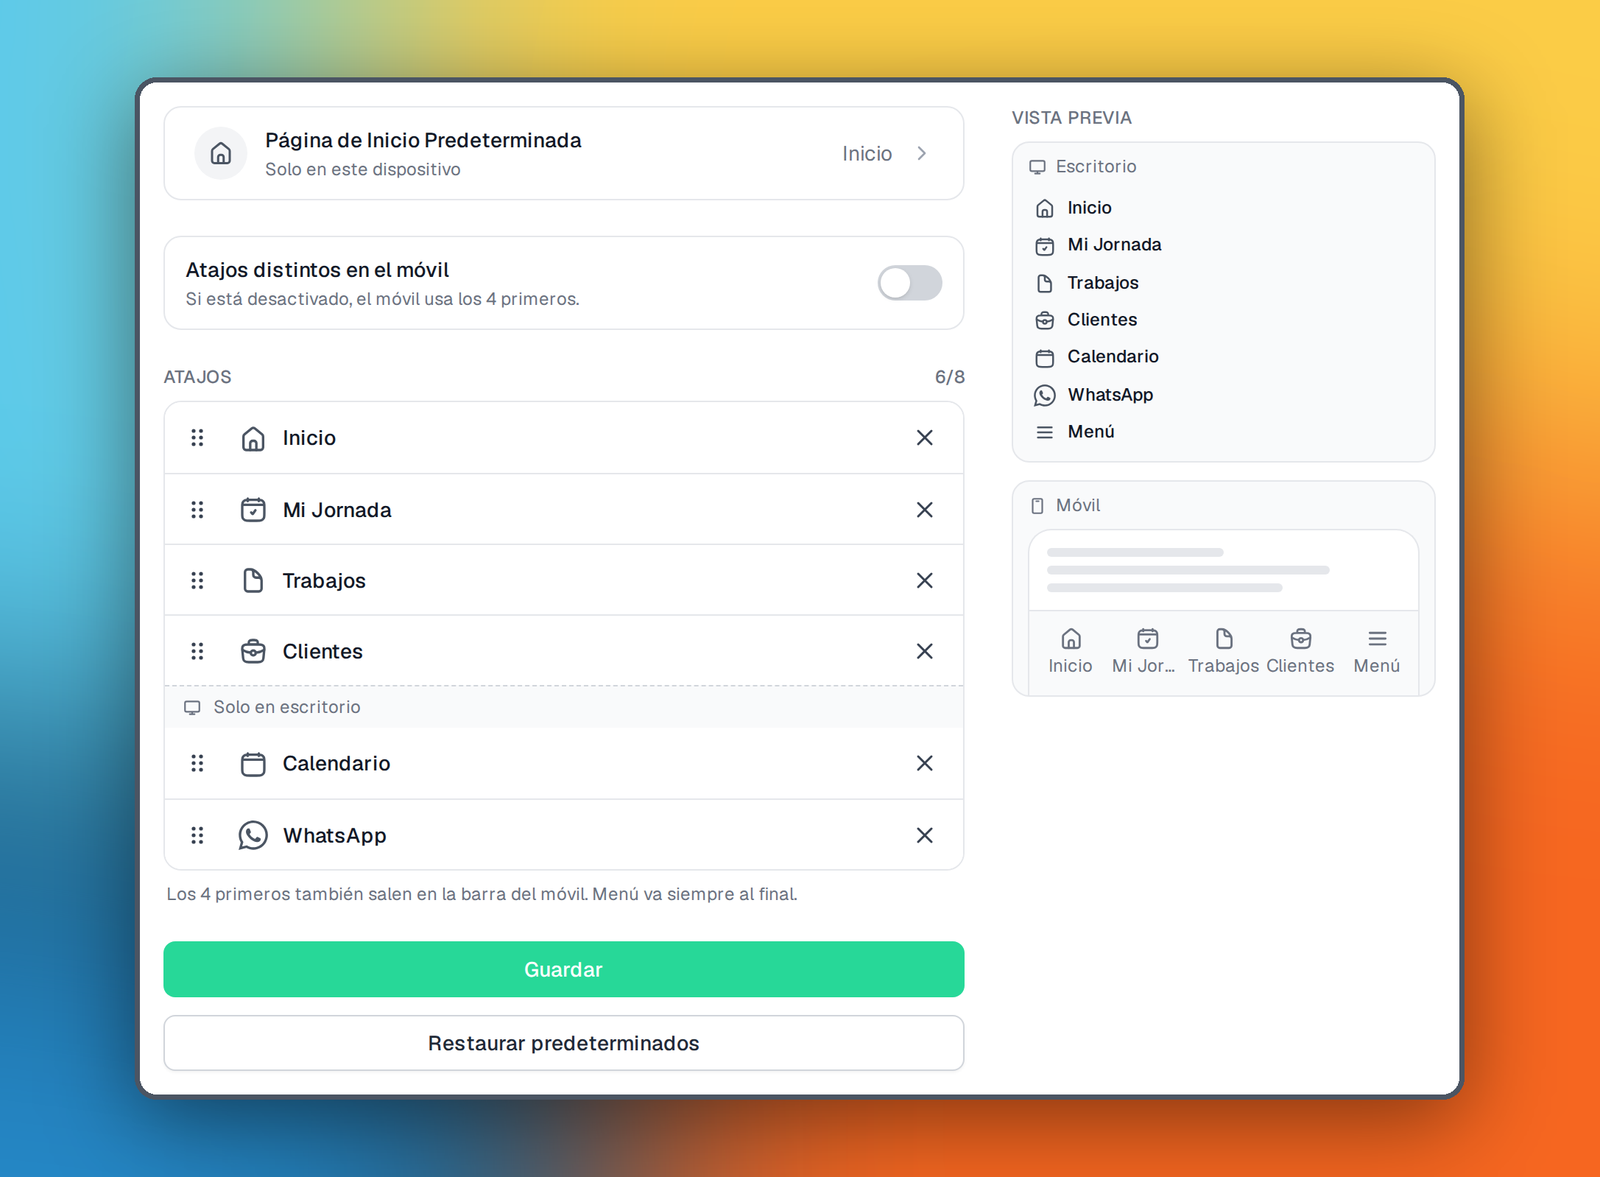Select Calendario in the desktop preview
1600x1177 pixels.
tap(1096, 357)
